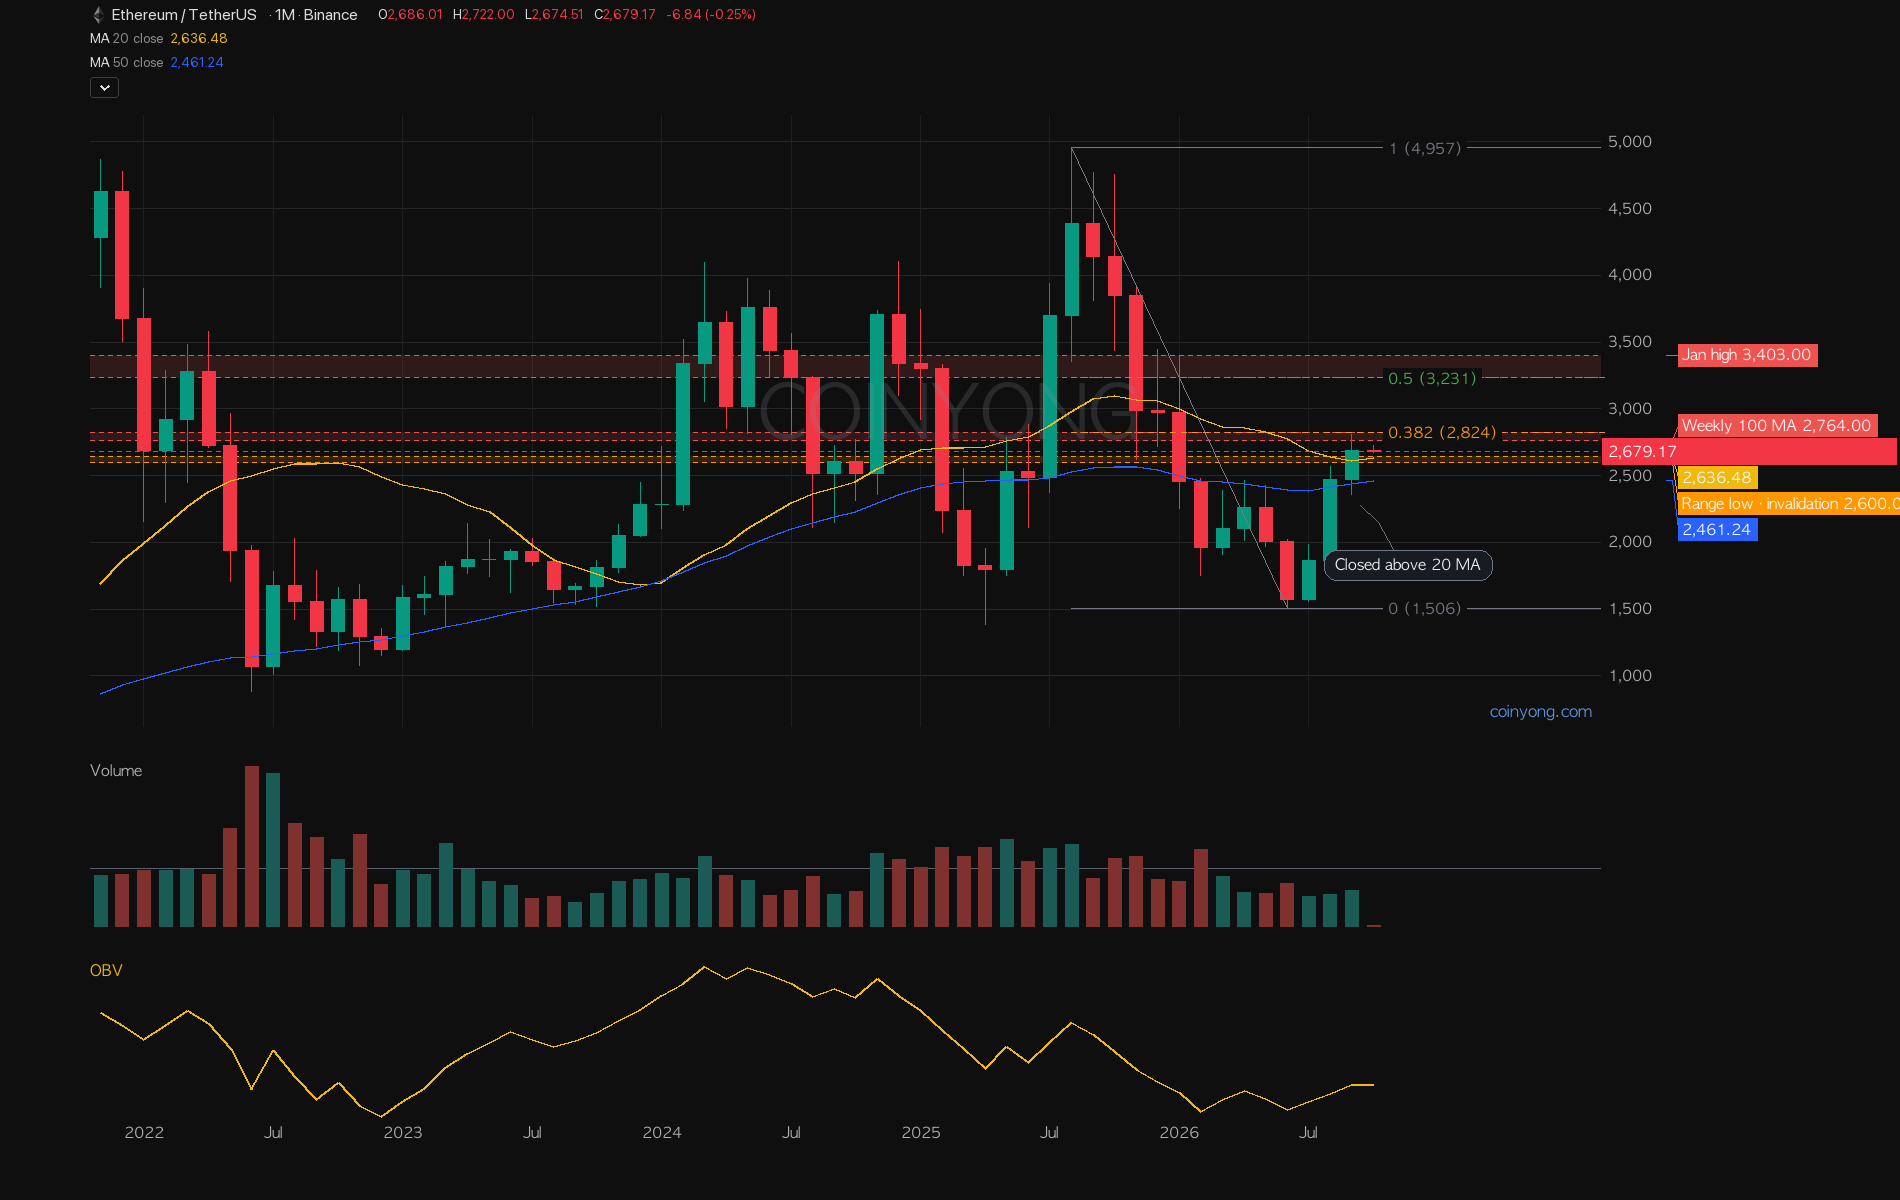Select the MA 50 close legend
Screen dimensions: 1900x1200
[157, 63]
